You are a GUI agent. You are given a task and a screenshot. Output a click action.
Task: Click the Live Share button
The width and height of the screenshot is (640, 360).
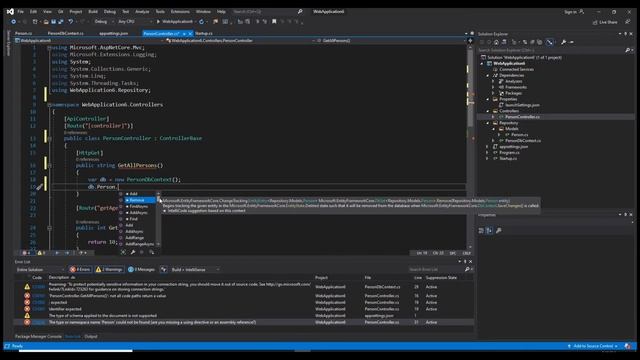[605, 22]
